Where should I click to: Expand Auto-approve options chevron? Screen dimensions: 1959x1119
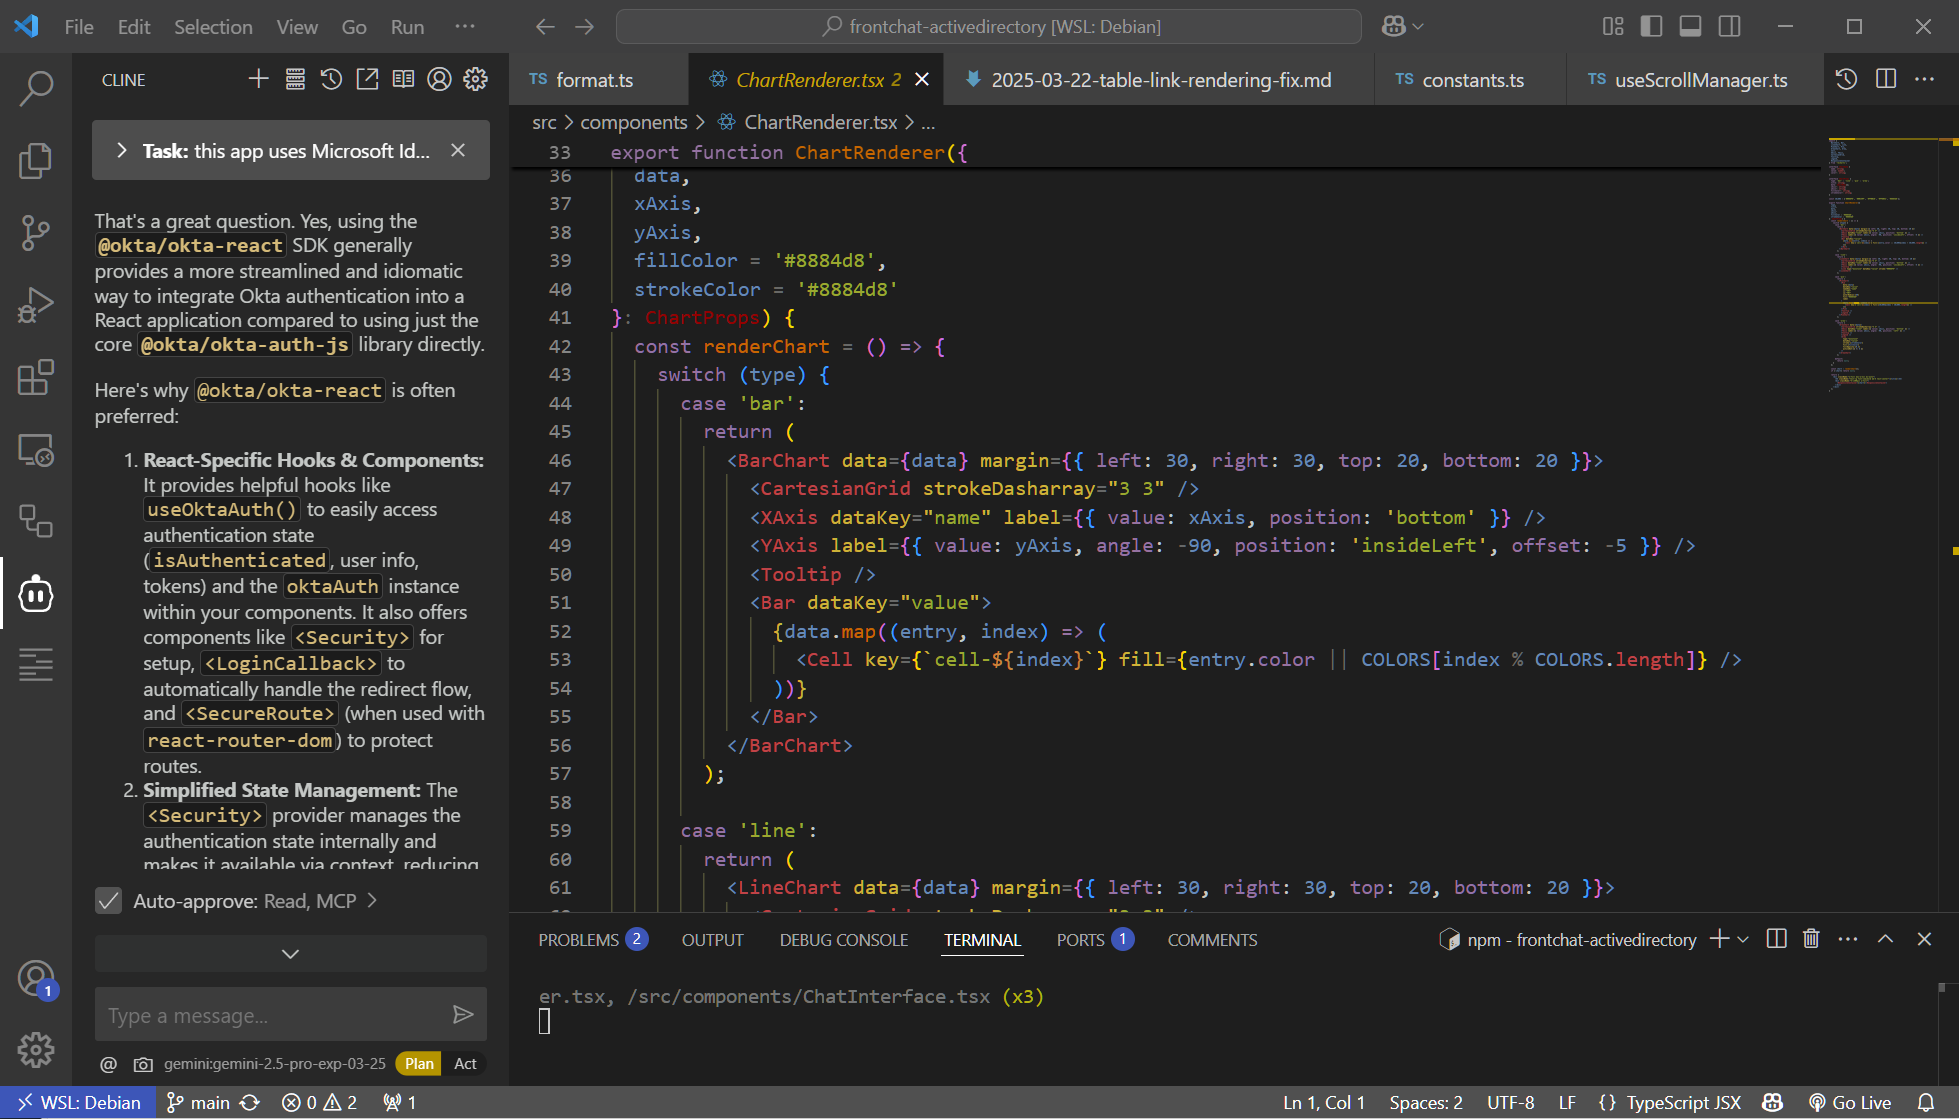point(372,901)
